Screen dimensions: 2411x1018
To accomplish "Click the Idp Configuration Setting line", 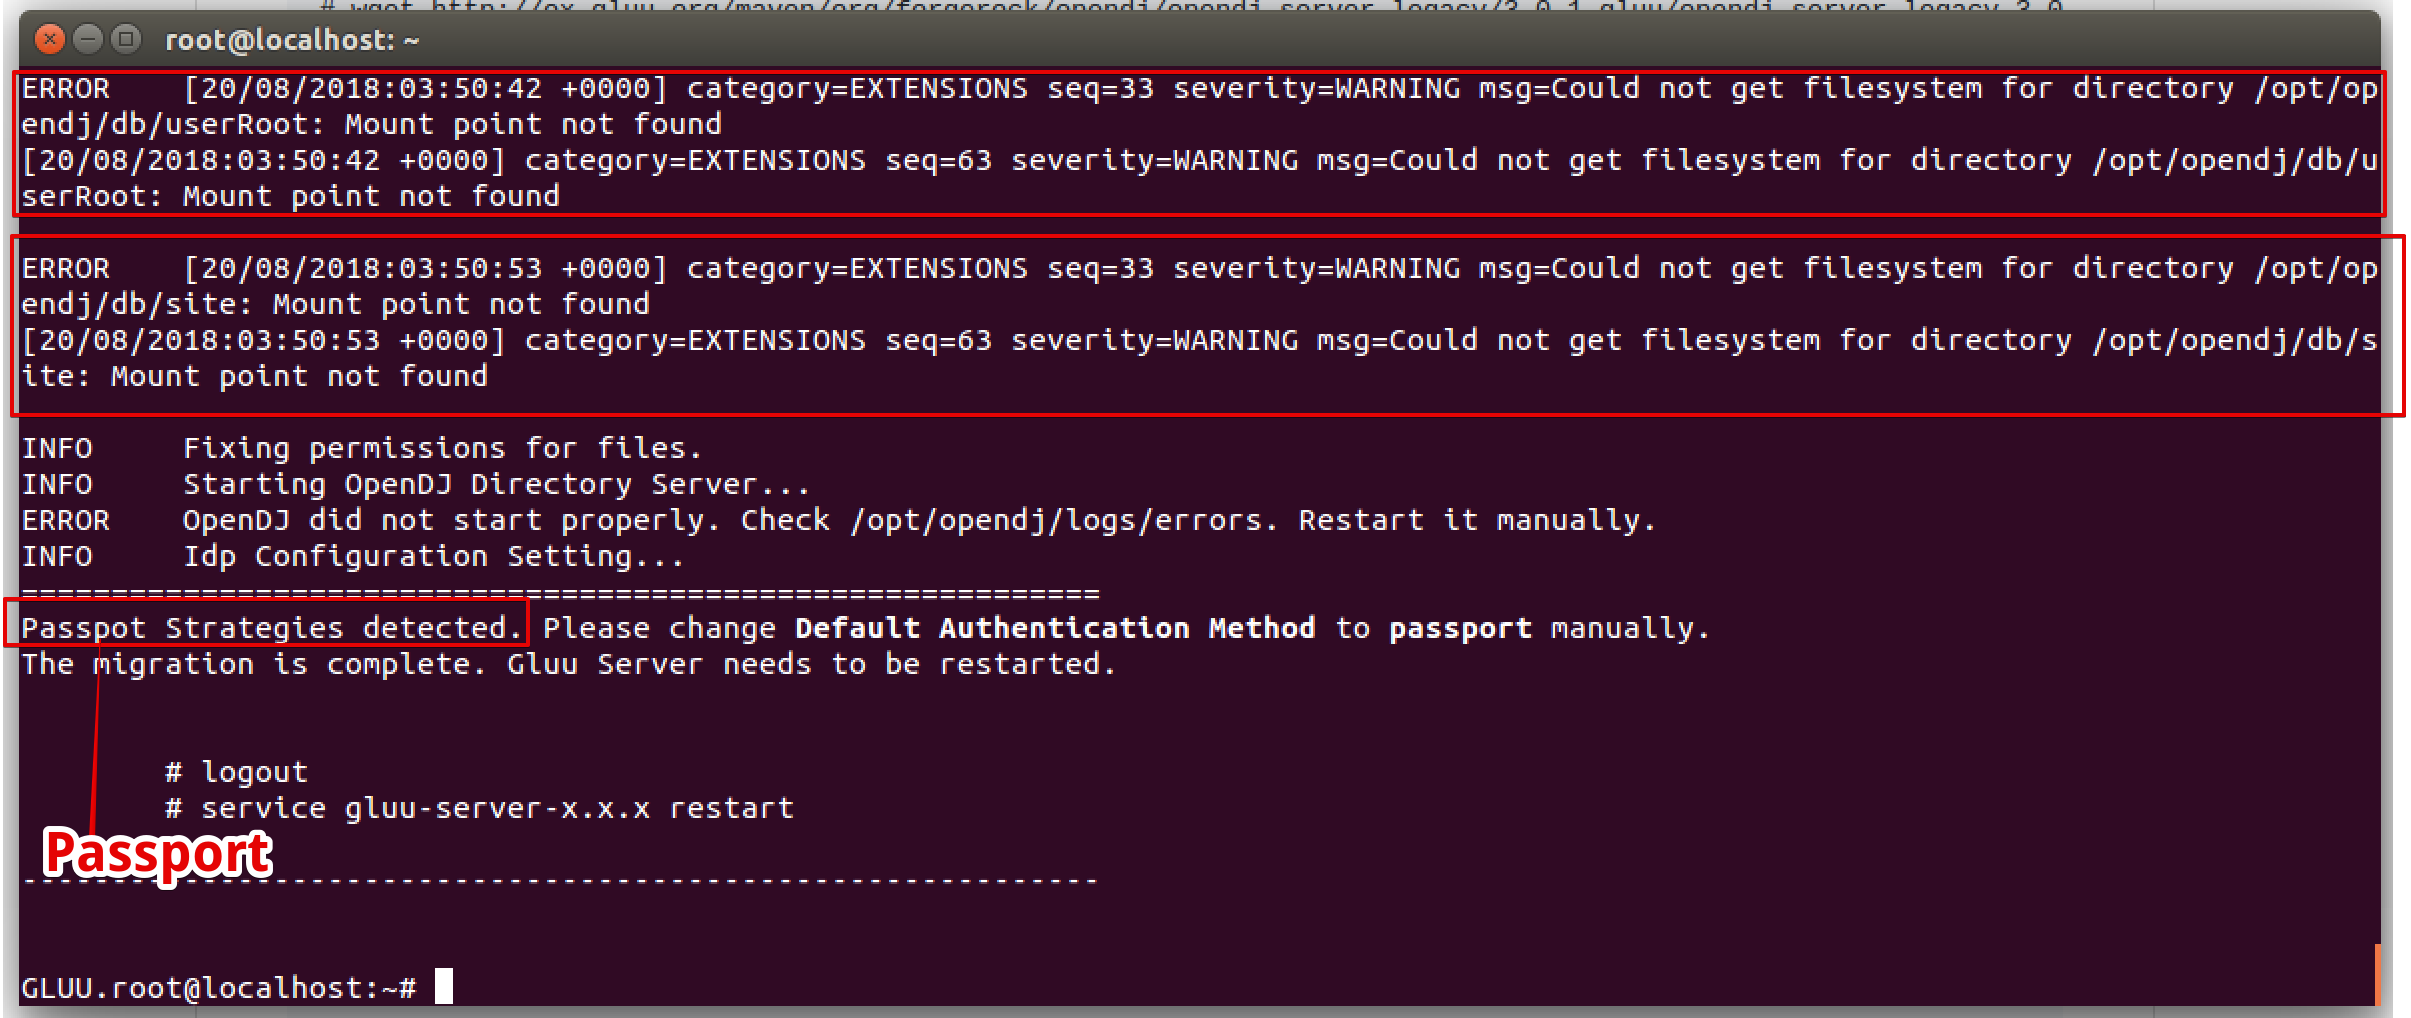I will (350, 556).
